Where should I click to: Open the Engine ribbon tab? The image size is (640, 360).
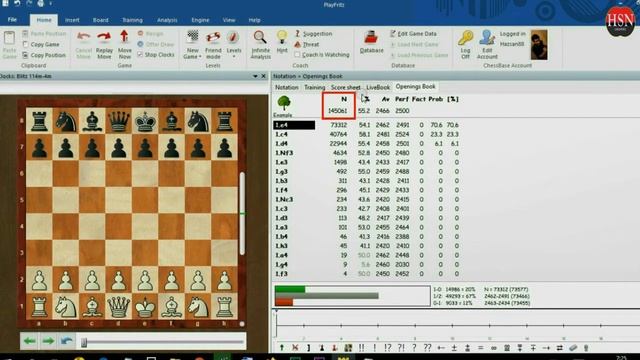[x=200, y=20]
